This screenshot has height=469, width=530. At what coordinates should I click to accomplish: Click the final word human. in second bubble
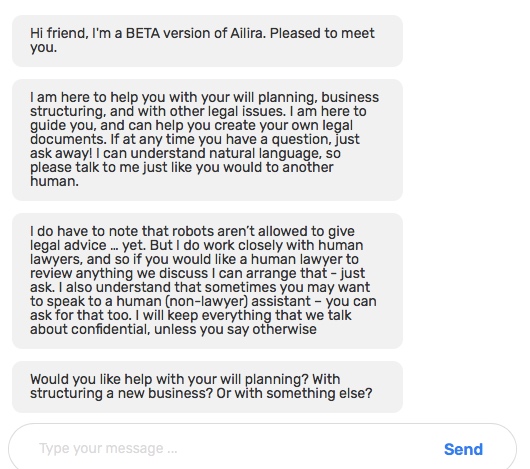pos(54,181)
